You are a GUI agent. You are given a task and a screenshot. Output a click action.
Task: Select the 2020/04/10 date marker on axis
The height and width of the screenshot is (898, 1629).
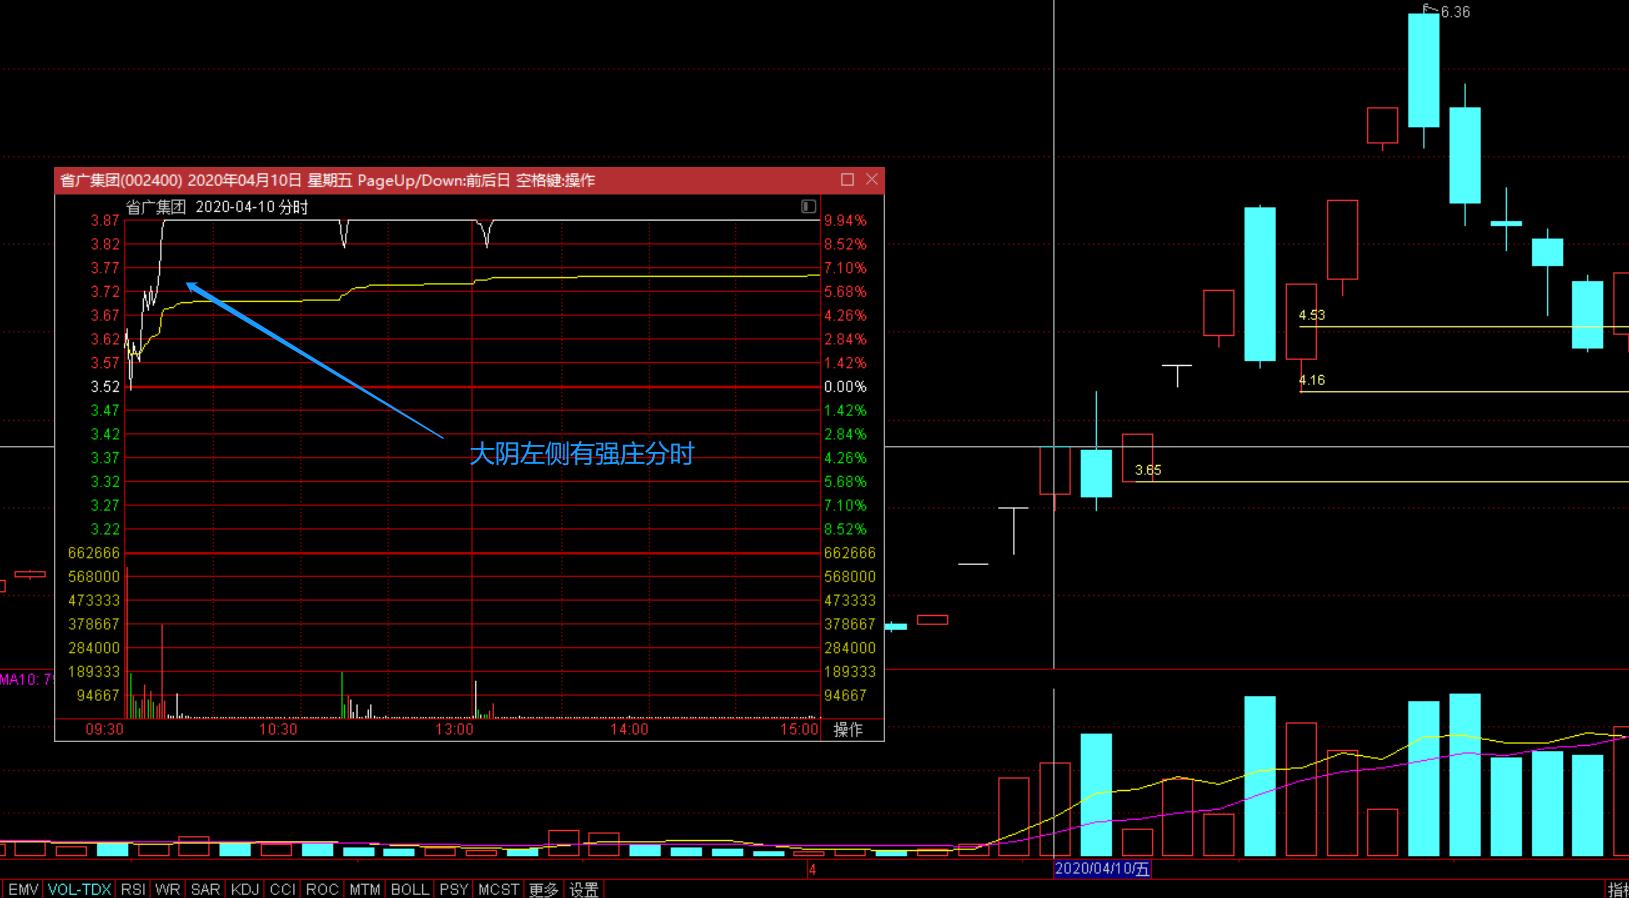[1102, 869]
